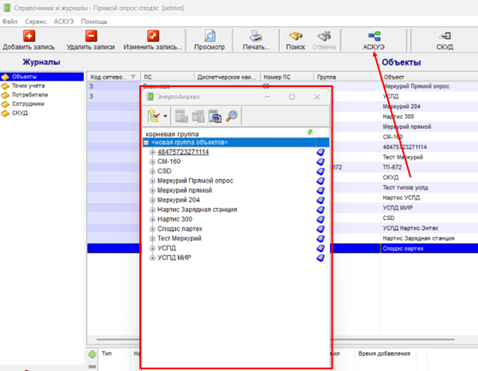Select the Нартис 300 row in objects table
The width and height of the screenshot is (478, 371).
pyautogui.click(x=398, y=117)
